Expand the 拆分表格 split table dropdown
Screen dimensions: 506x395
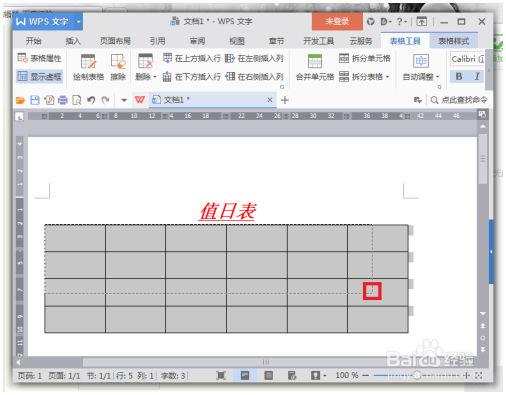point(365,77)
